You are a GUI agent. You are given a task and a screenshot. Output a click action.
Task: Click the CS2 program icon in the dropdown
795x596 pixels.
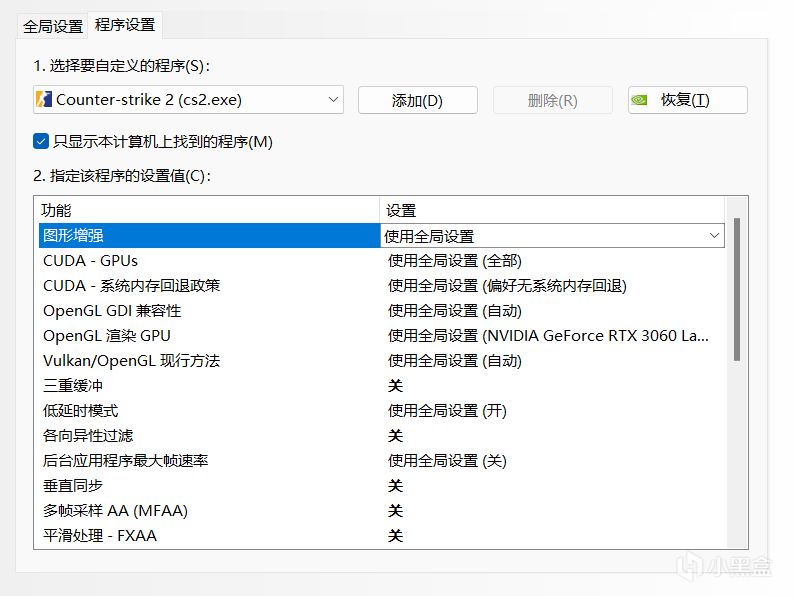pos(44,99)
